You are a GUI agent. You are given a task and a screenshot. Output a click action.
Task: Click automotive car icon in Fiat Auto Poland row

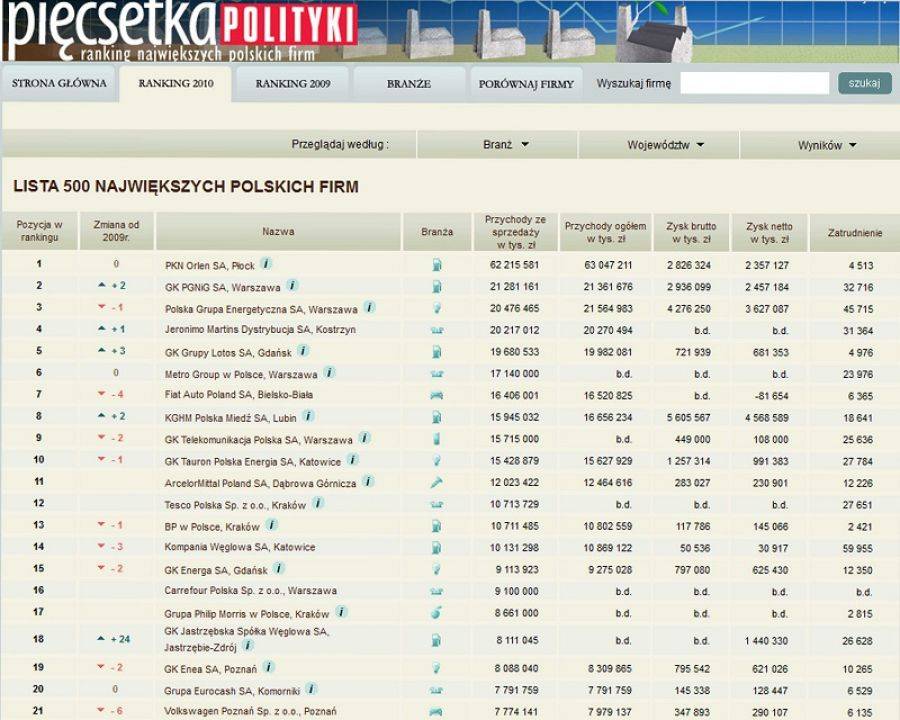tap(437, 395)
